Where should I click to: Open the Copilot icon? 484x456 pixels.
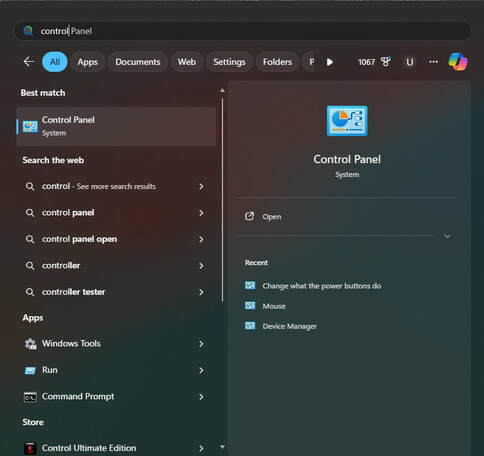pyautogui.click(x=458, y=62)
